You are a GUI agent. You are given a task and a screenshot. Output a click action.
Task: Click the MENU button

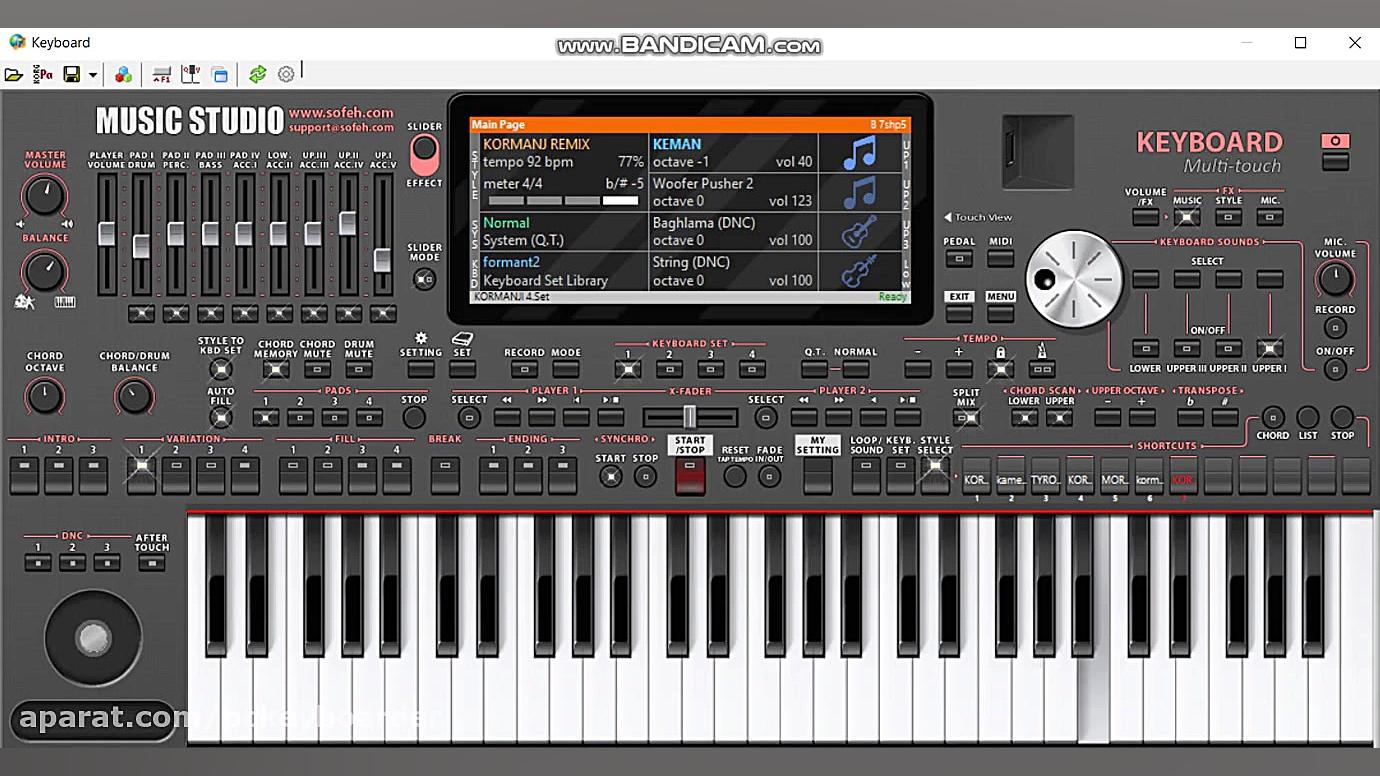(x=1000, y=313)
